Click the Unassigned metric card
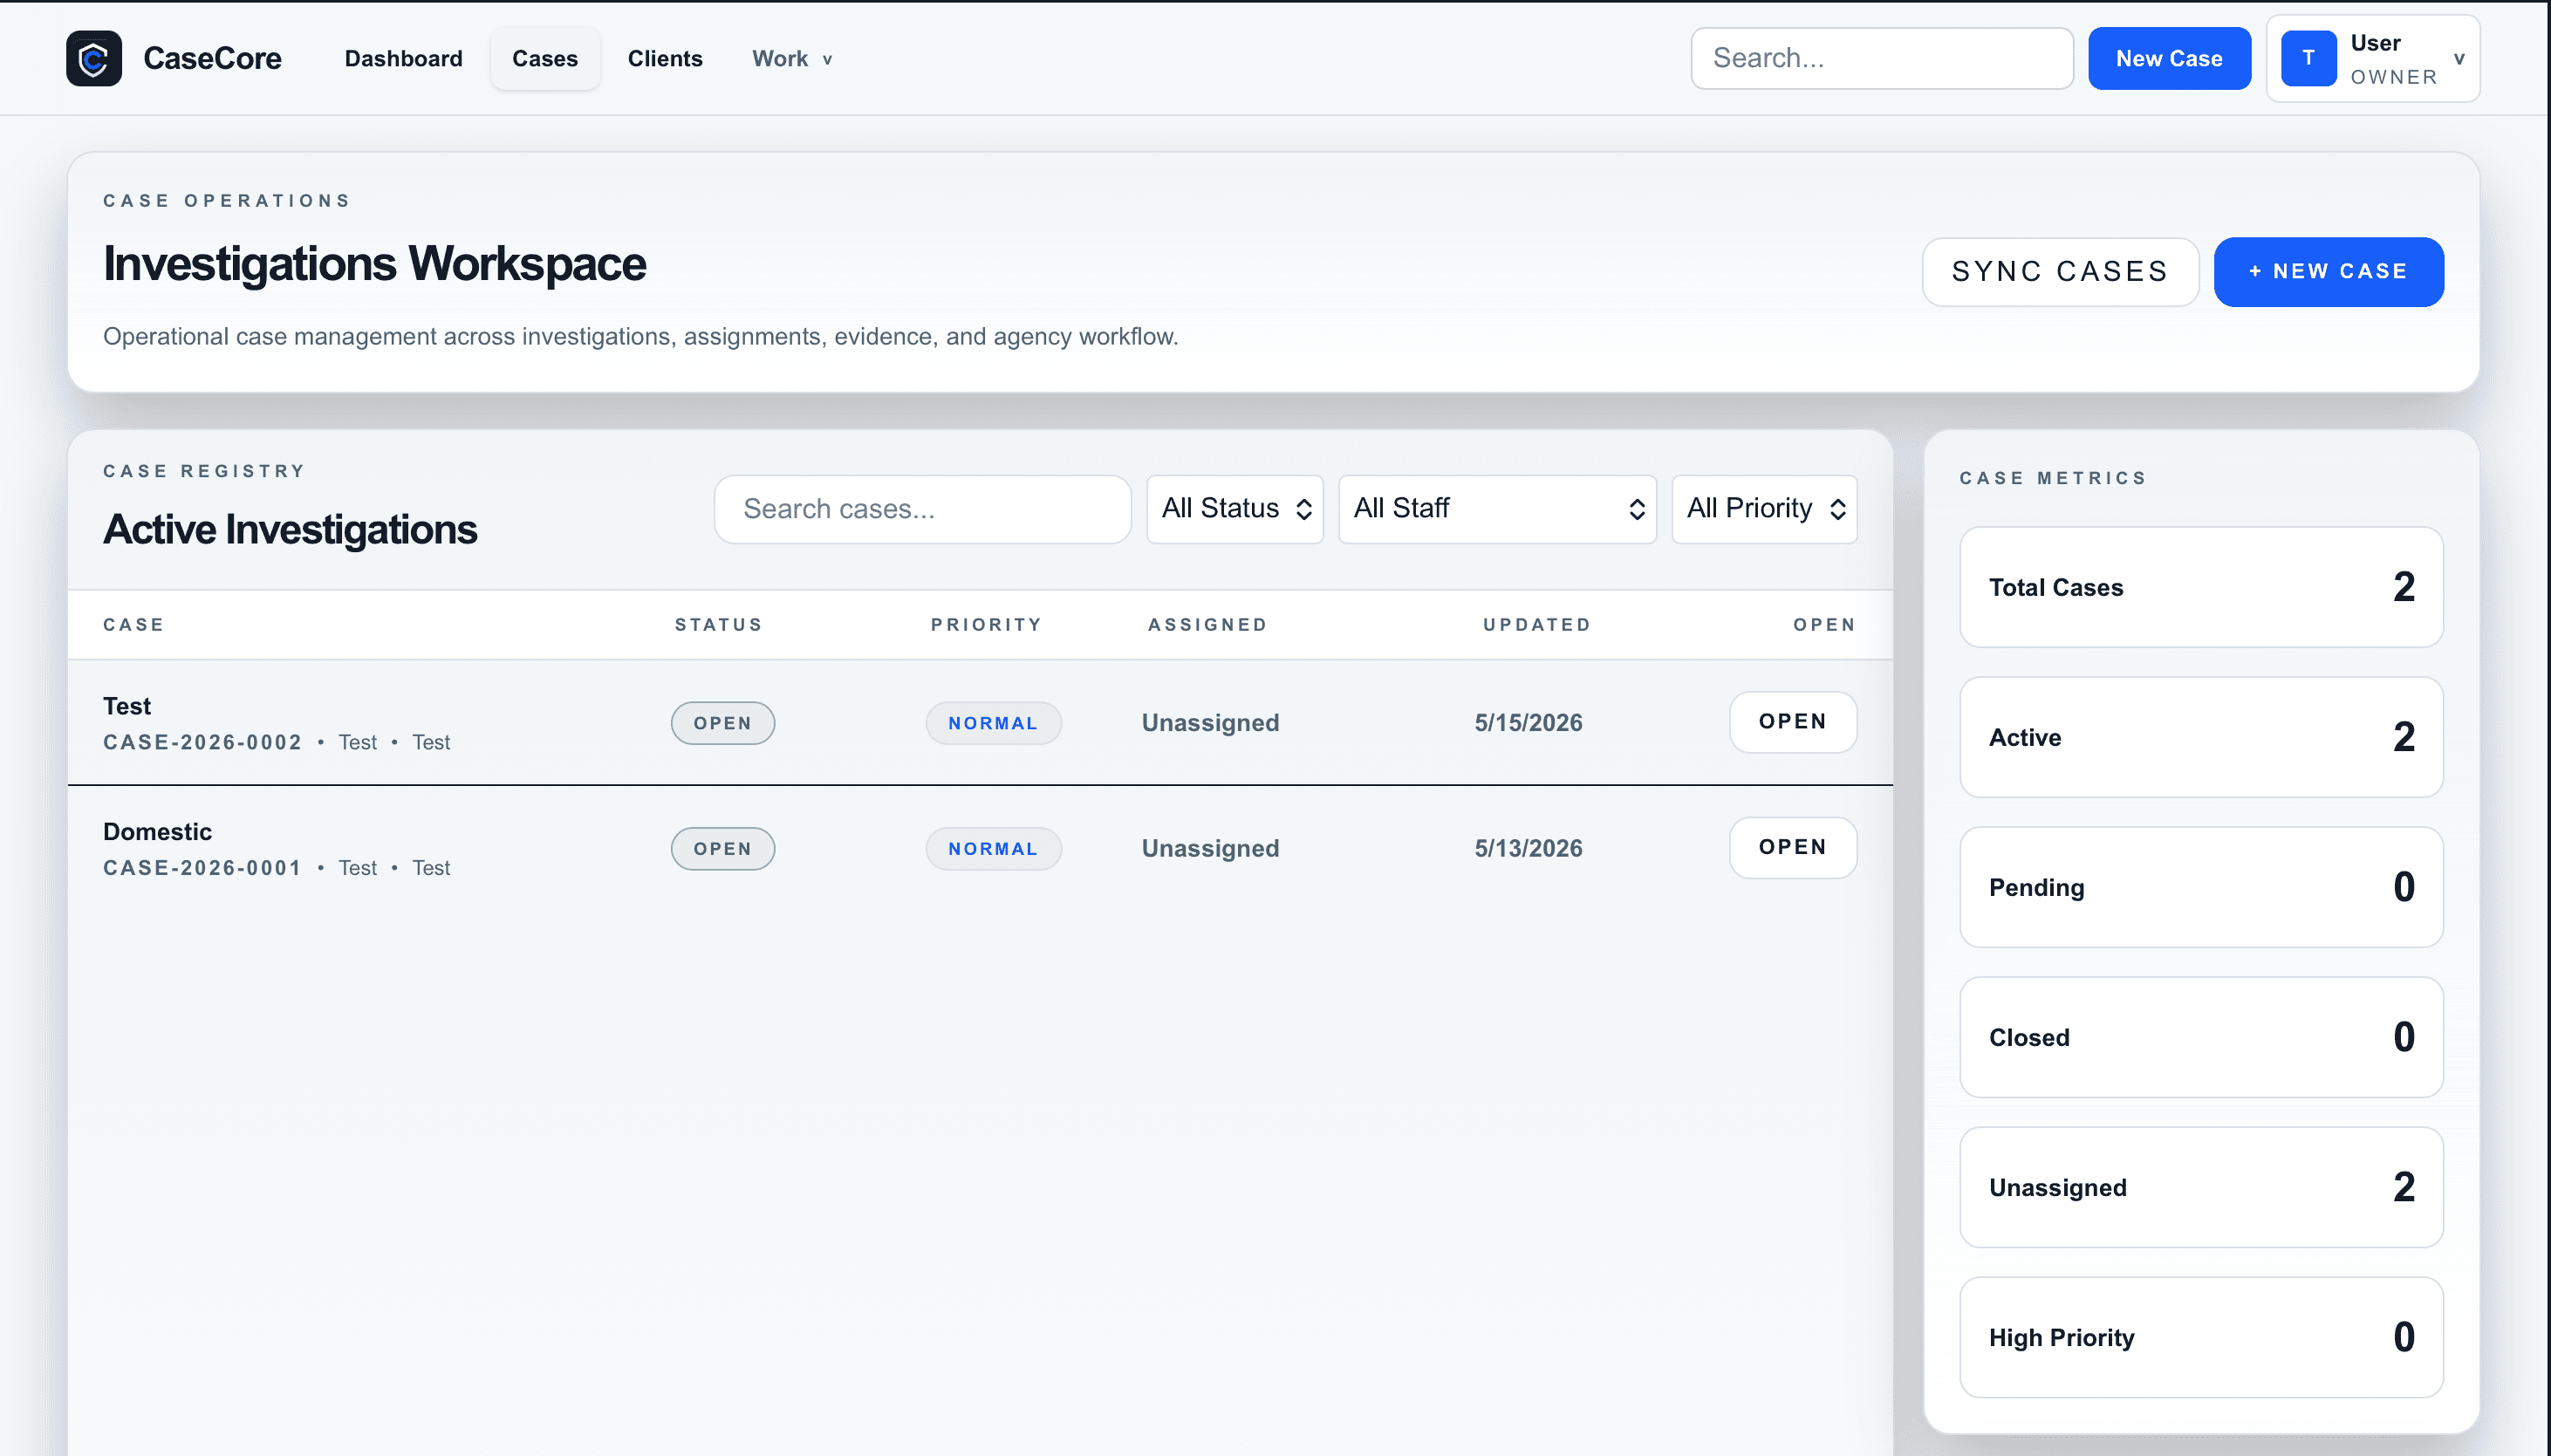2551x1456 pixels. (x=2201, y=1187)
